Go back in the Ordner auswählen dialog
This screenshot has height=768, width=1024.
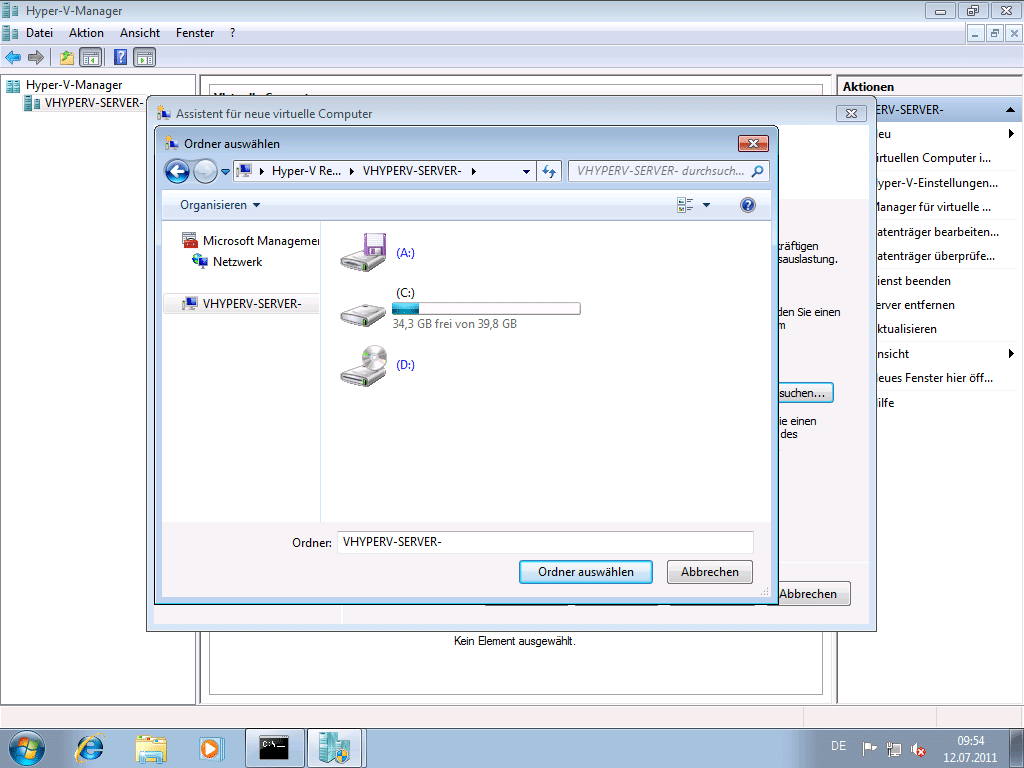pyautogui.click(x=177, y=171)
